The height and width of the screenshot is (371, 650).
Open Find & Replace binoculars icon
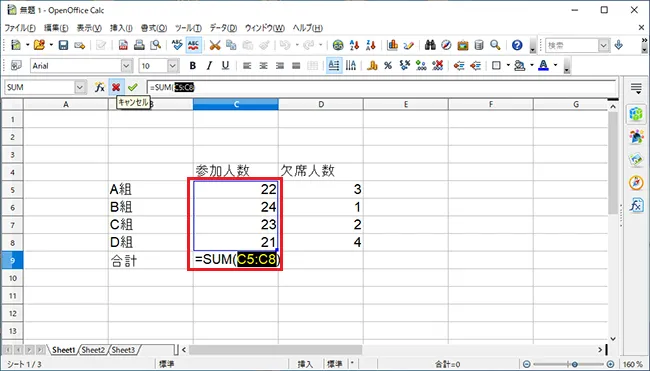[430, 45]
